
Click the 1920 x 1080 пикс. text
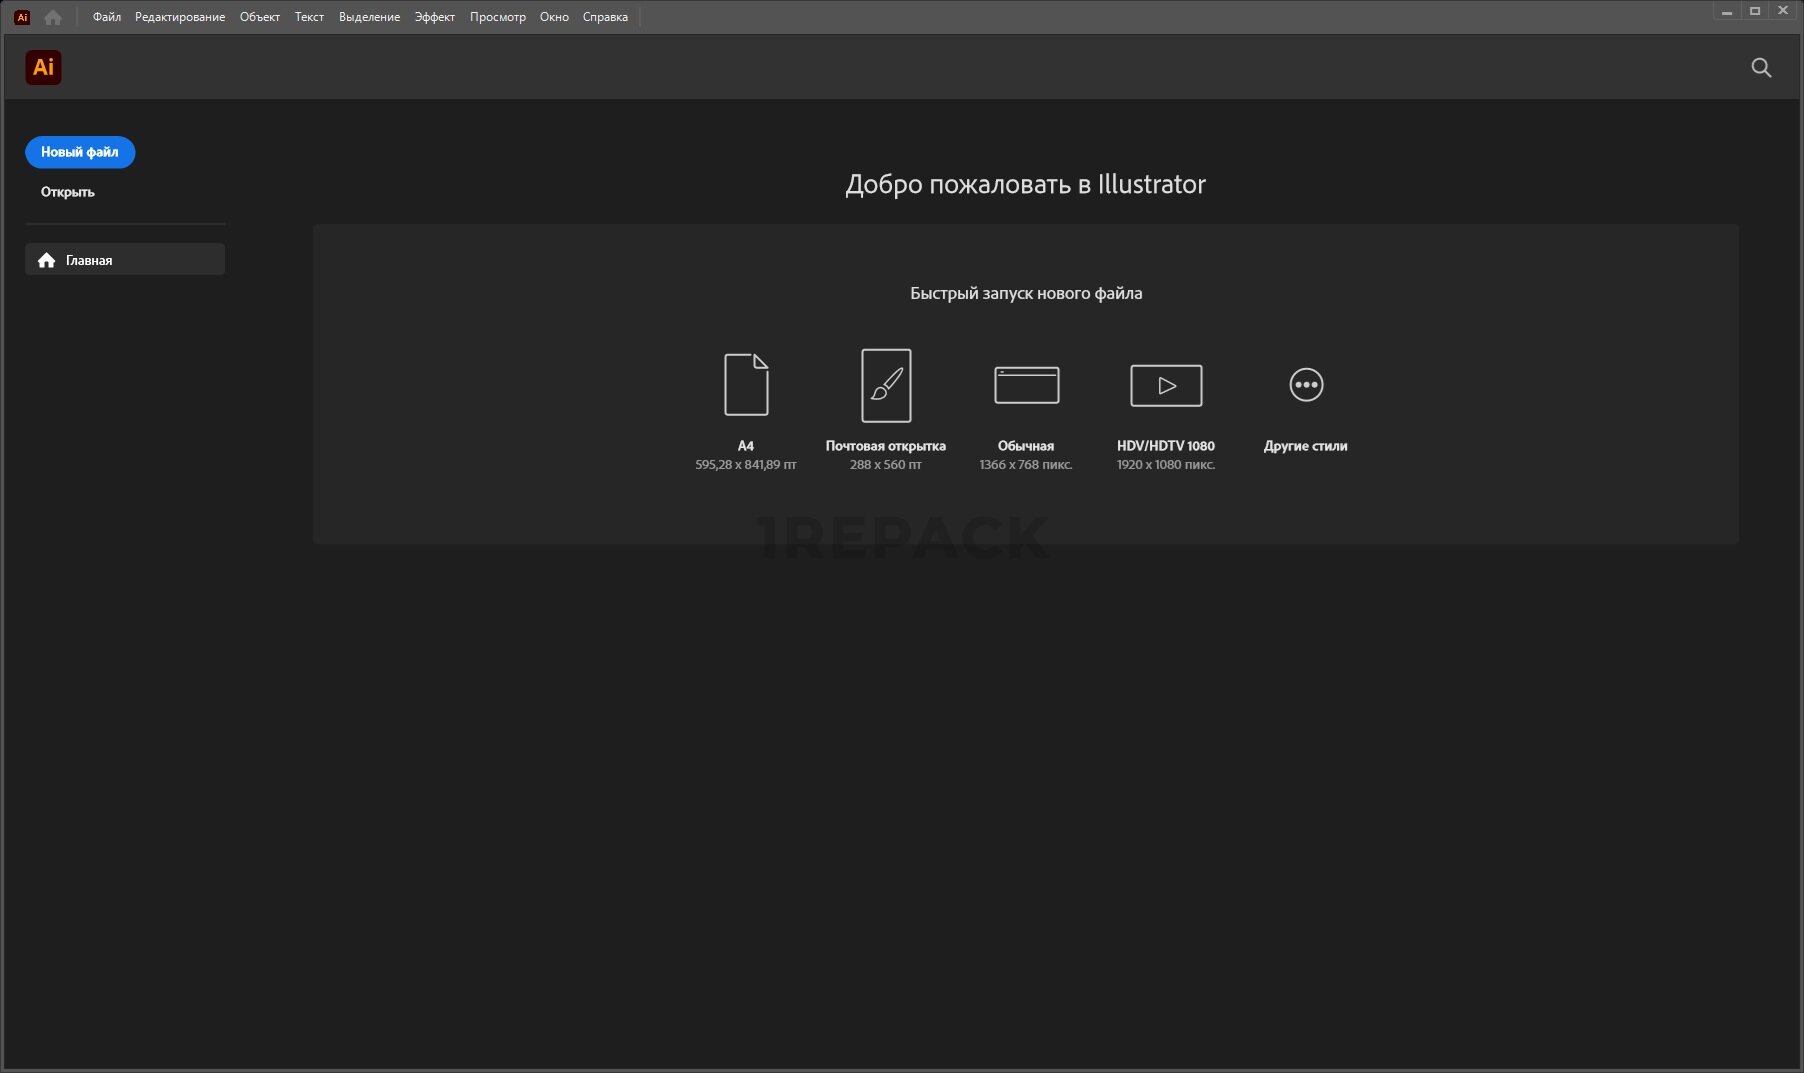[x=1166, y=465]
